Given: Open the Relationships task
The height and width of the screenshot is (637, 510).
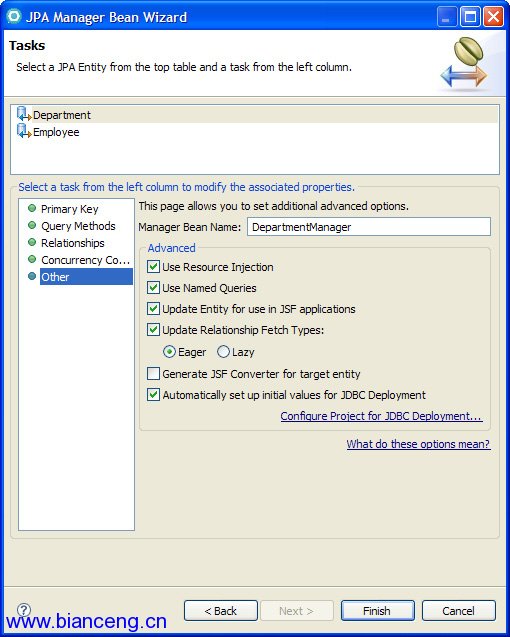Looking at the screenshot, I should pyautogui.click(x=73, y=243).
